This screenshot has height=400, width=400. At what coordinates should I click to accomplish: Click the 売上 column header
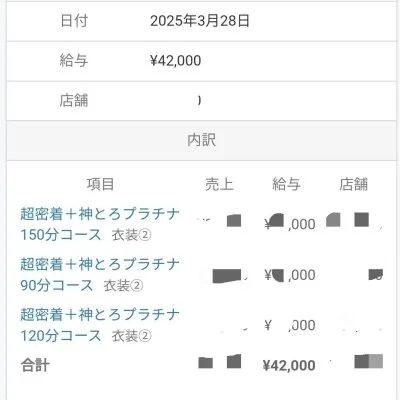click(x=219, y=184)
